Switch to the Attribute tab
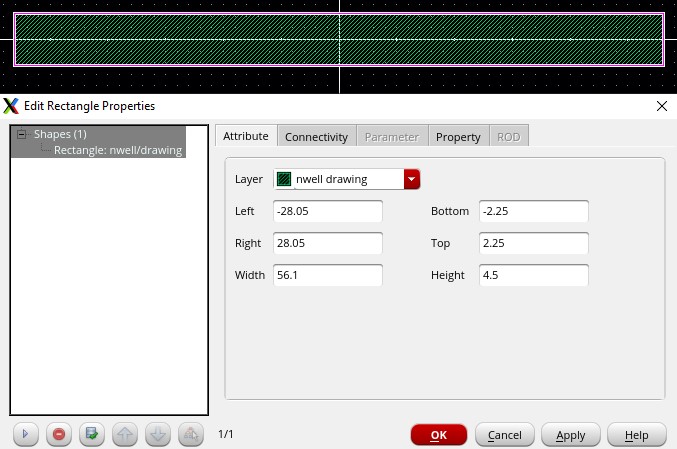Screen dimensions: 677x449 tap(246, 136)
